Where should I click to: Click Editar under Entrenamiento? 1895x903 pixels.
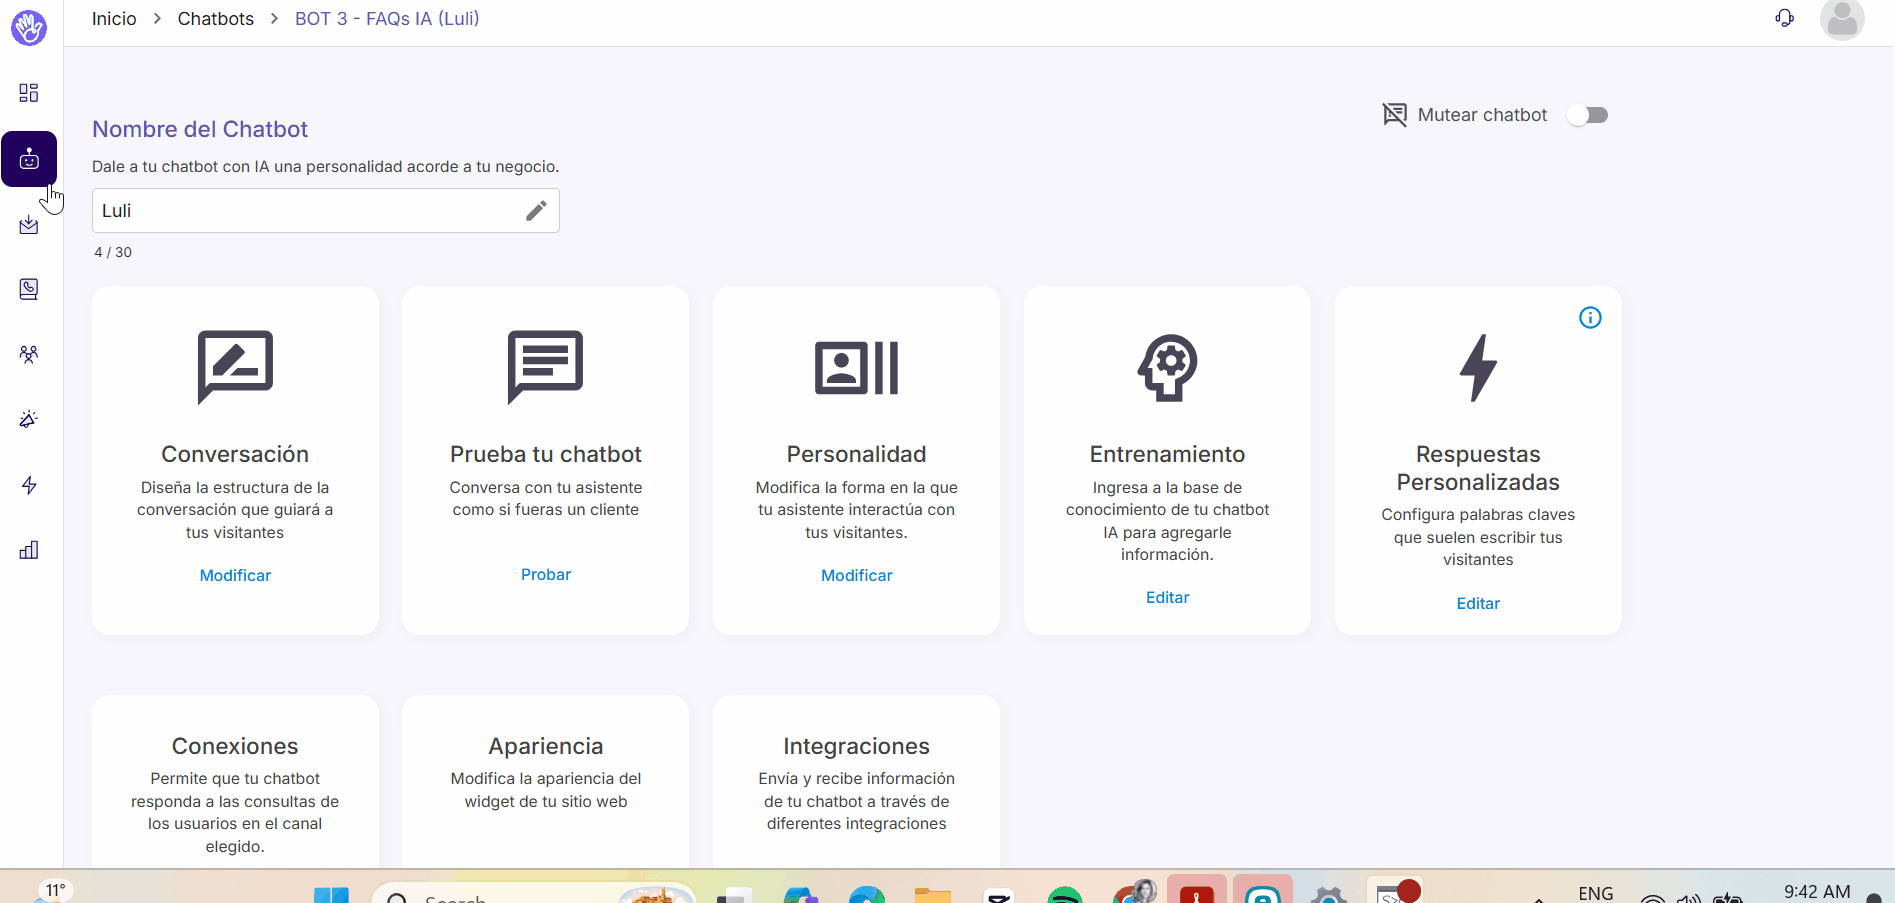pos(1167,597)
